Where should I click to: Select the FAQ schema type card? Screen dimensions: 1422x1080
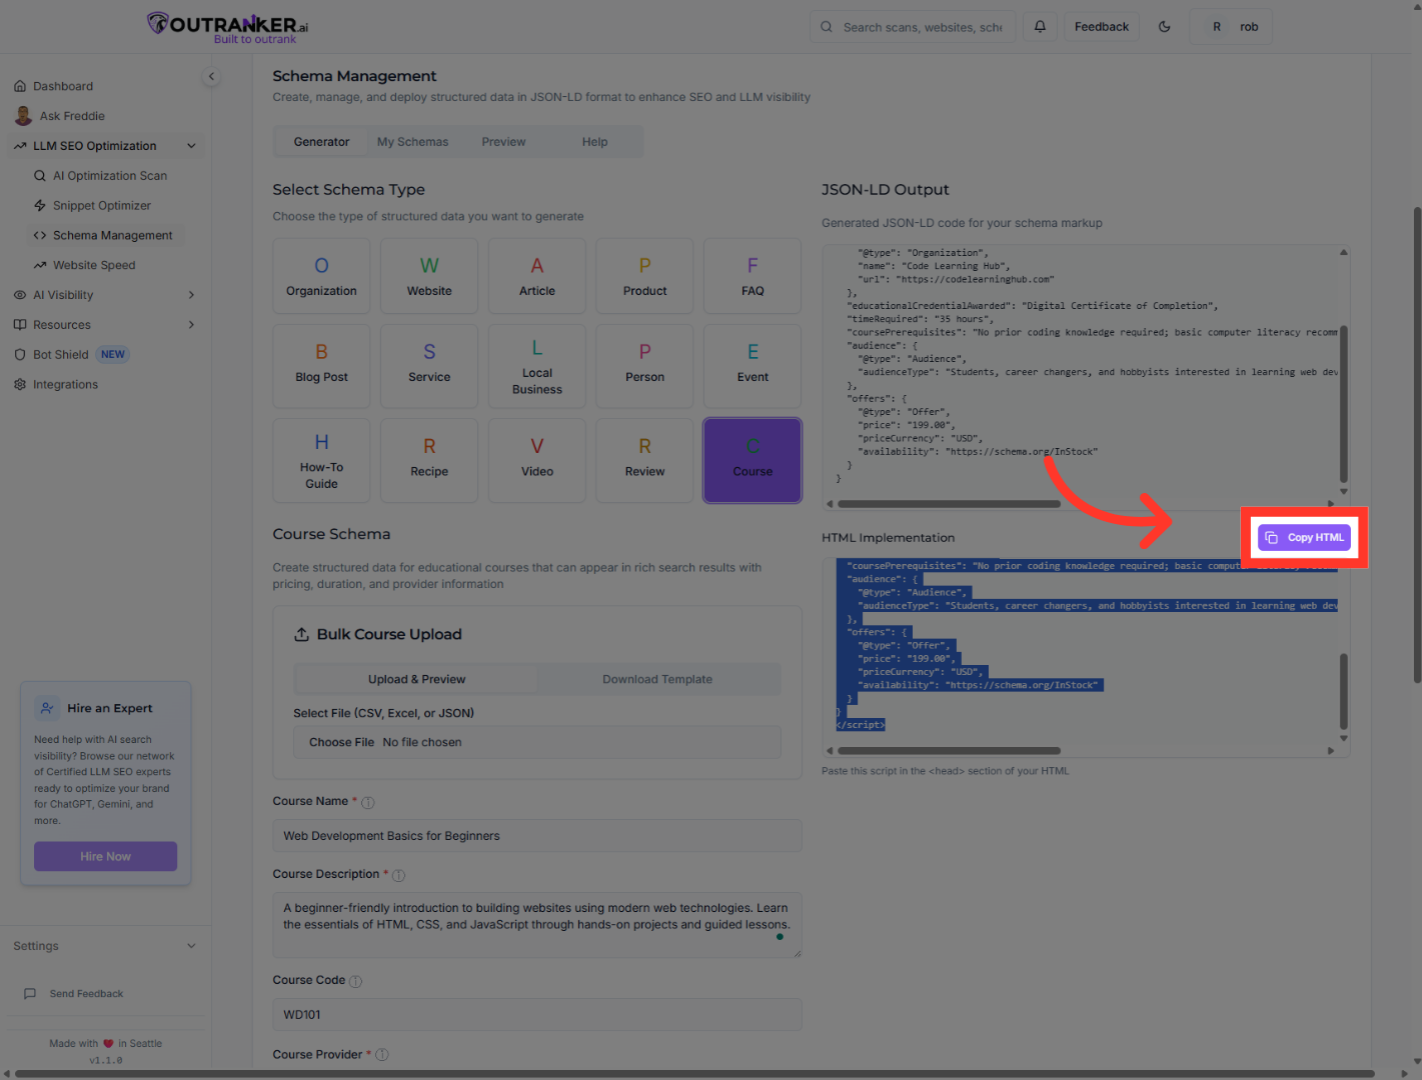click(x=752, y=276)
